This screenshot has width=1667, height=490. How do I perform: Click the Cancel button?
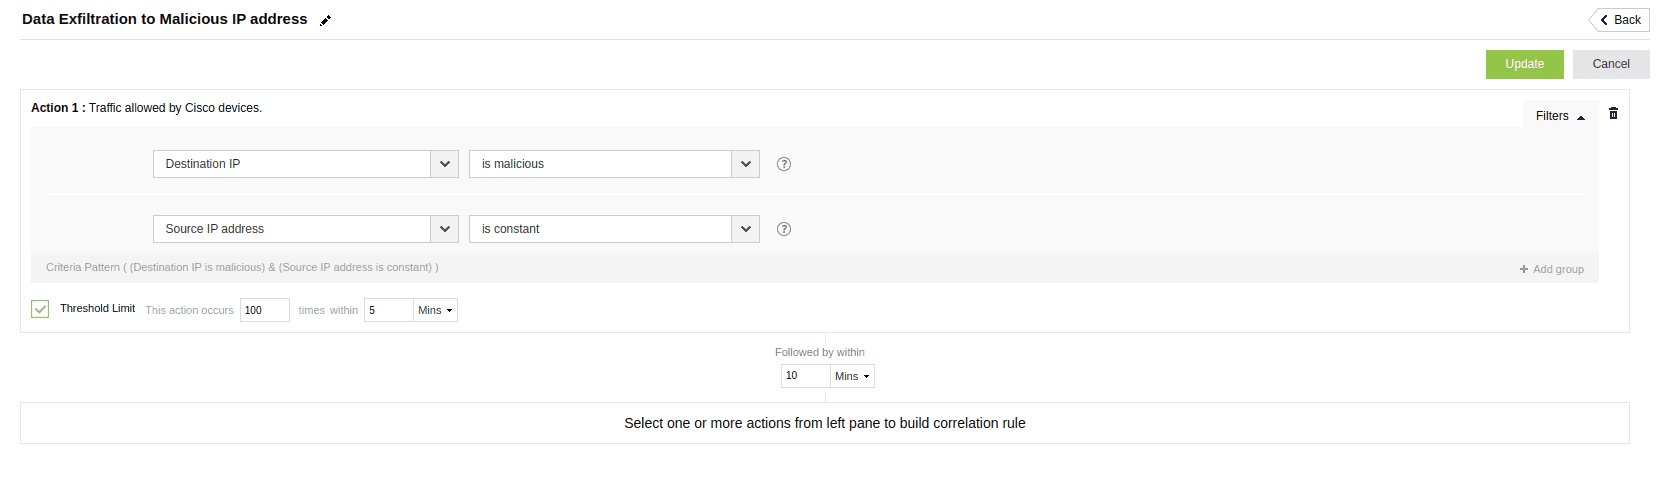1610,64
